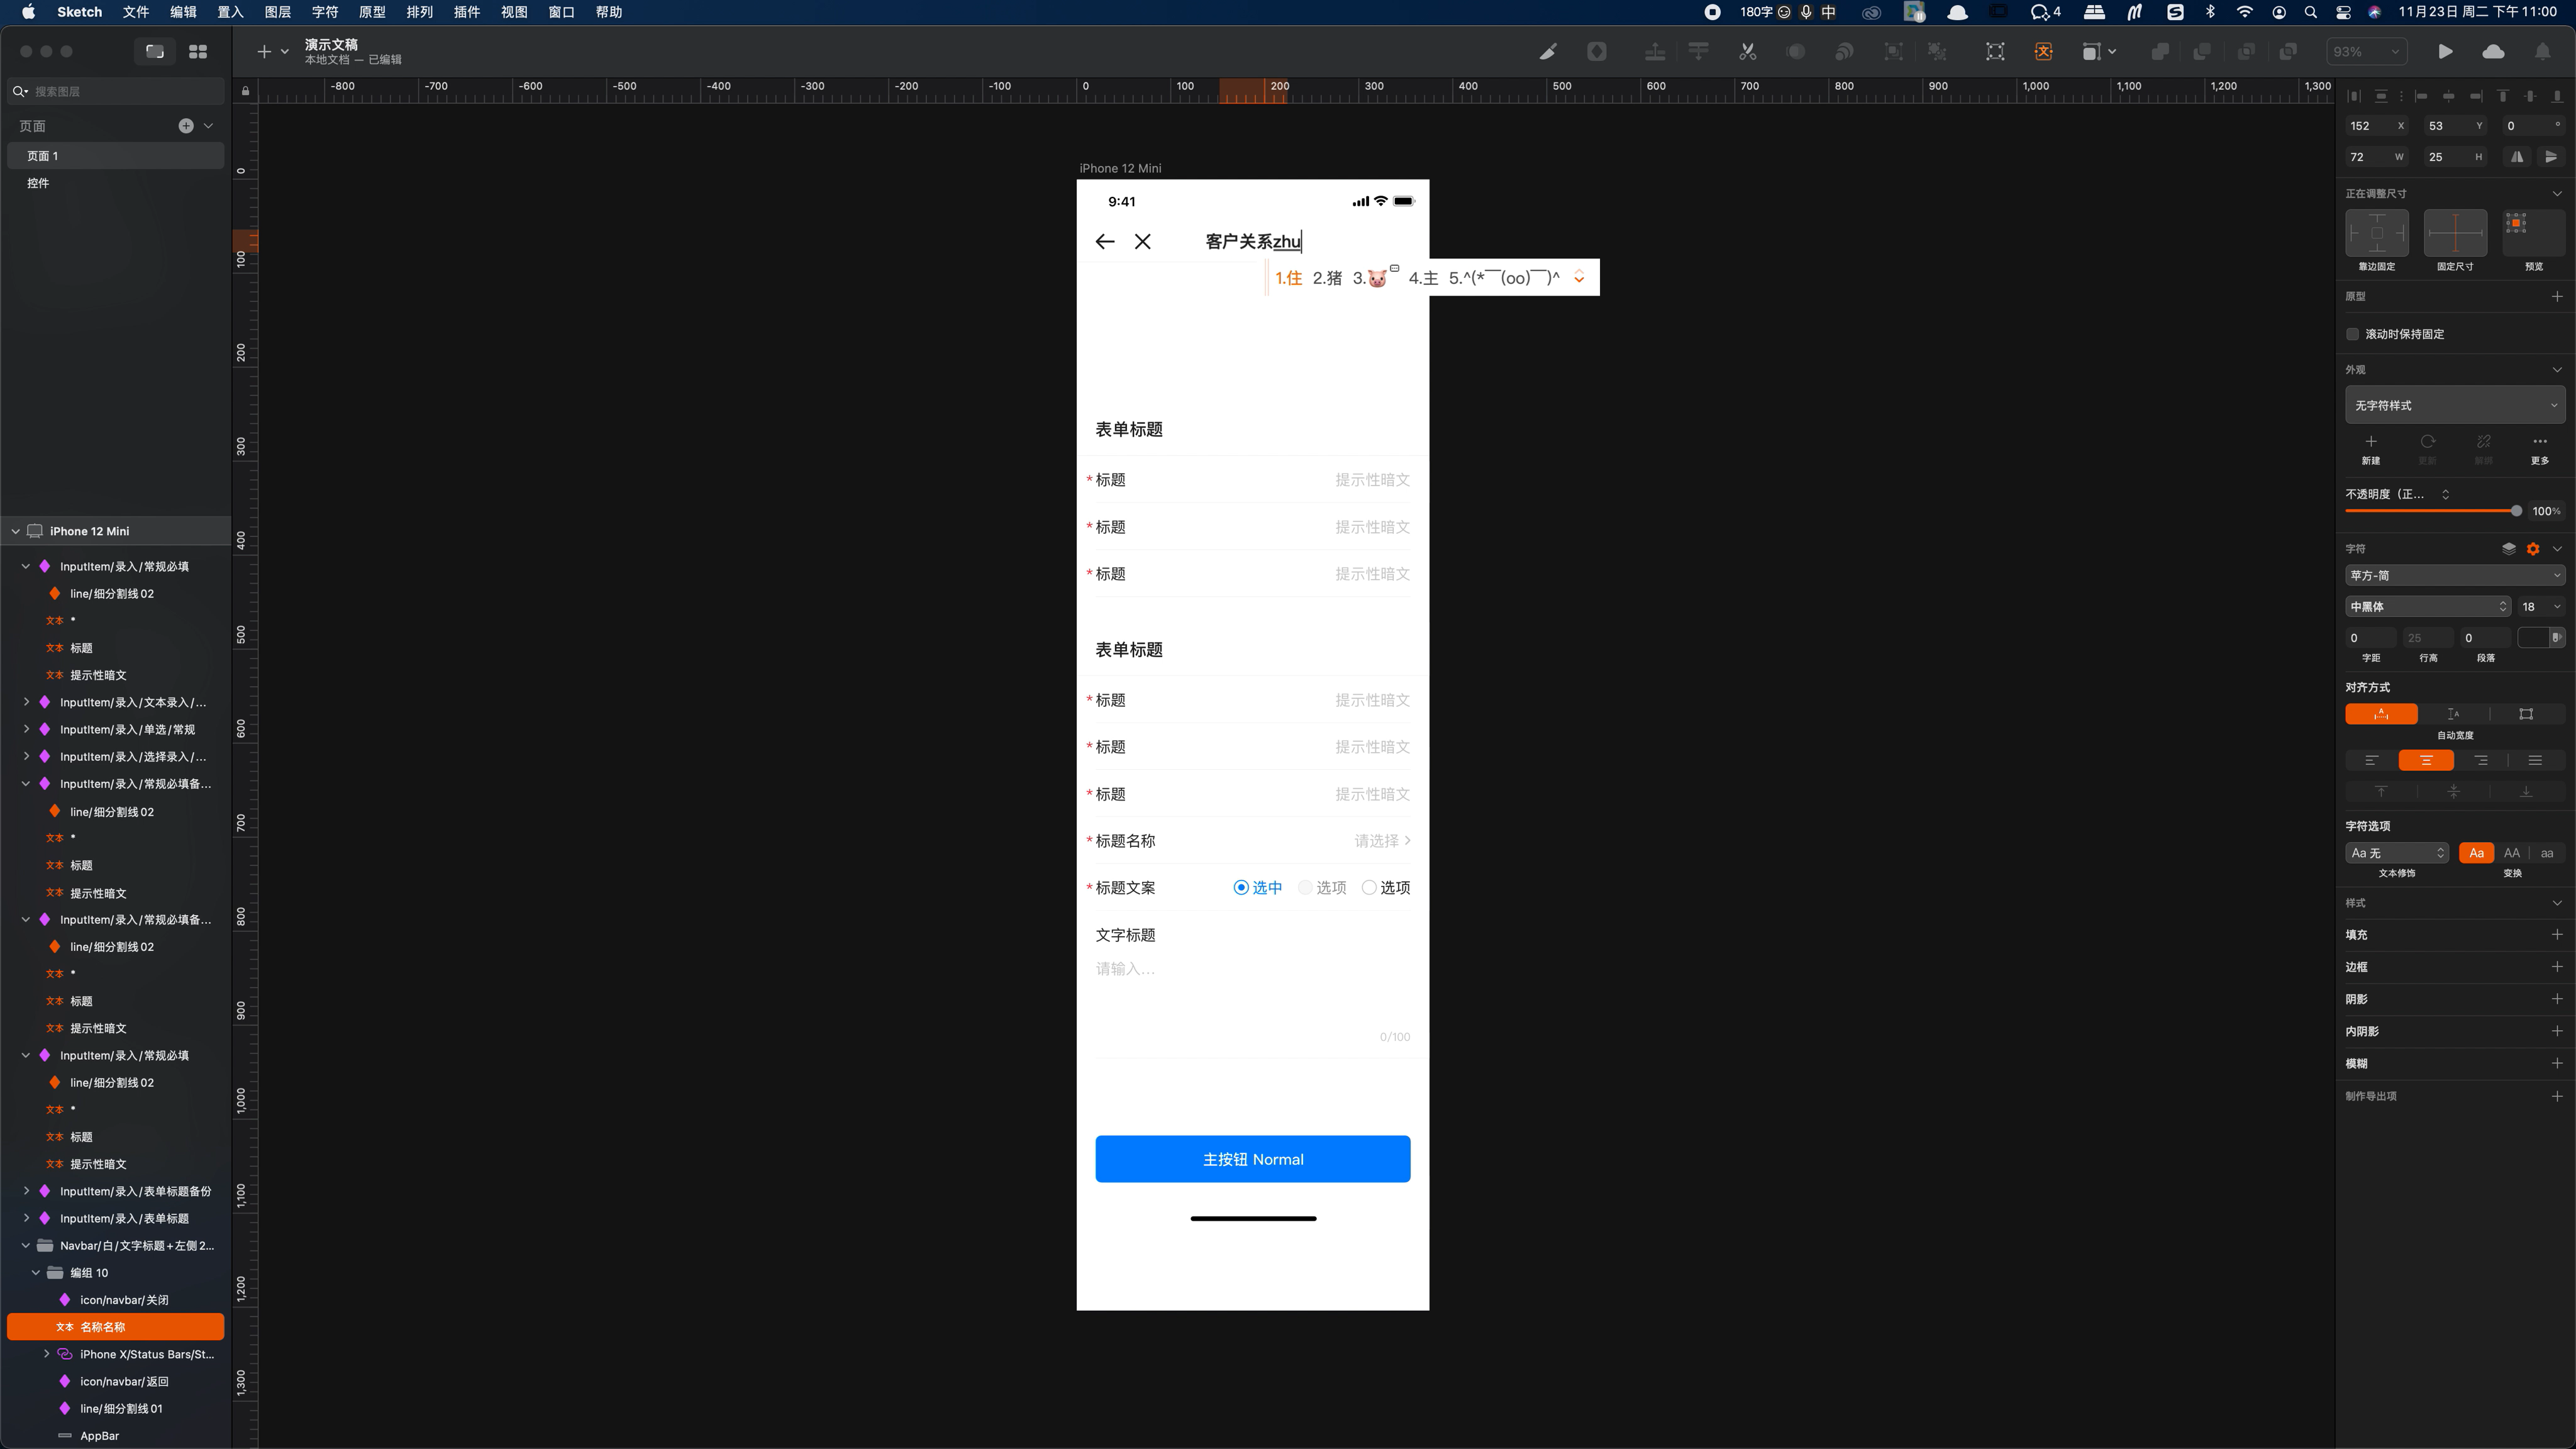Switch to the canvas view icon in sidebar
Viewport: 2576px width, 1449px height.
[155, 51]
